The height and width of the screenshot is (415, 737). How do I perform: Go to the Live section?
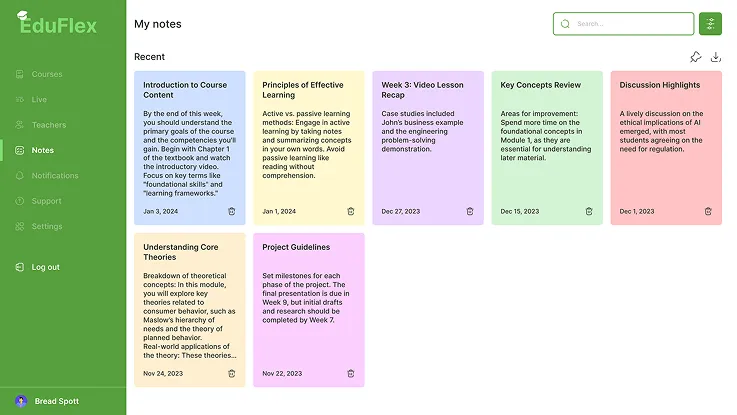[x=39, y=99]
